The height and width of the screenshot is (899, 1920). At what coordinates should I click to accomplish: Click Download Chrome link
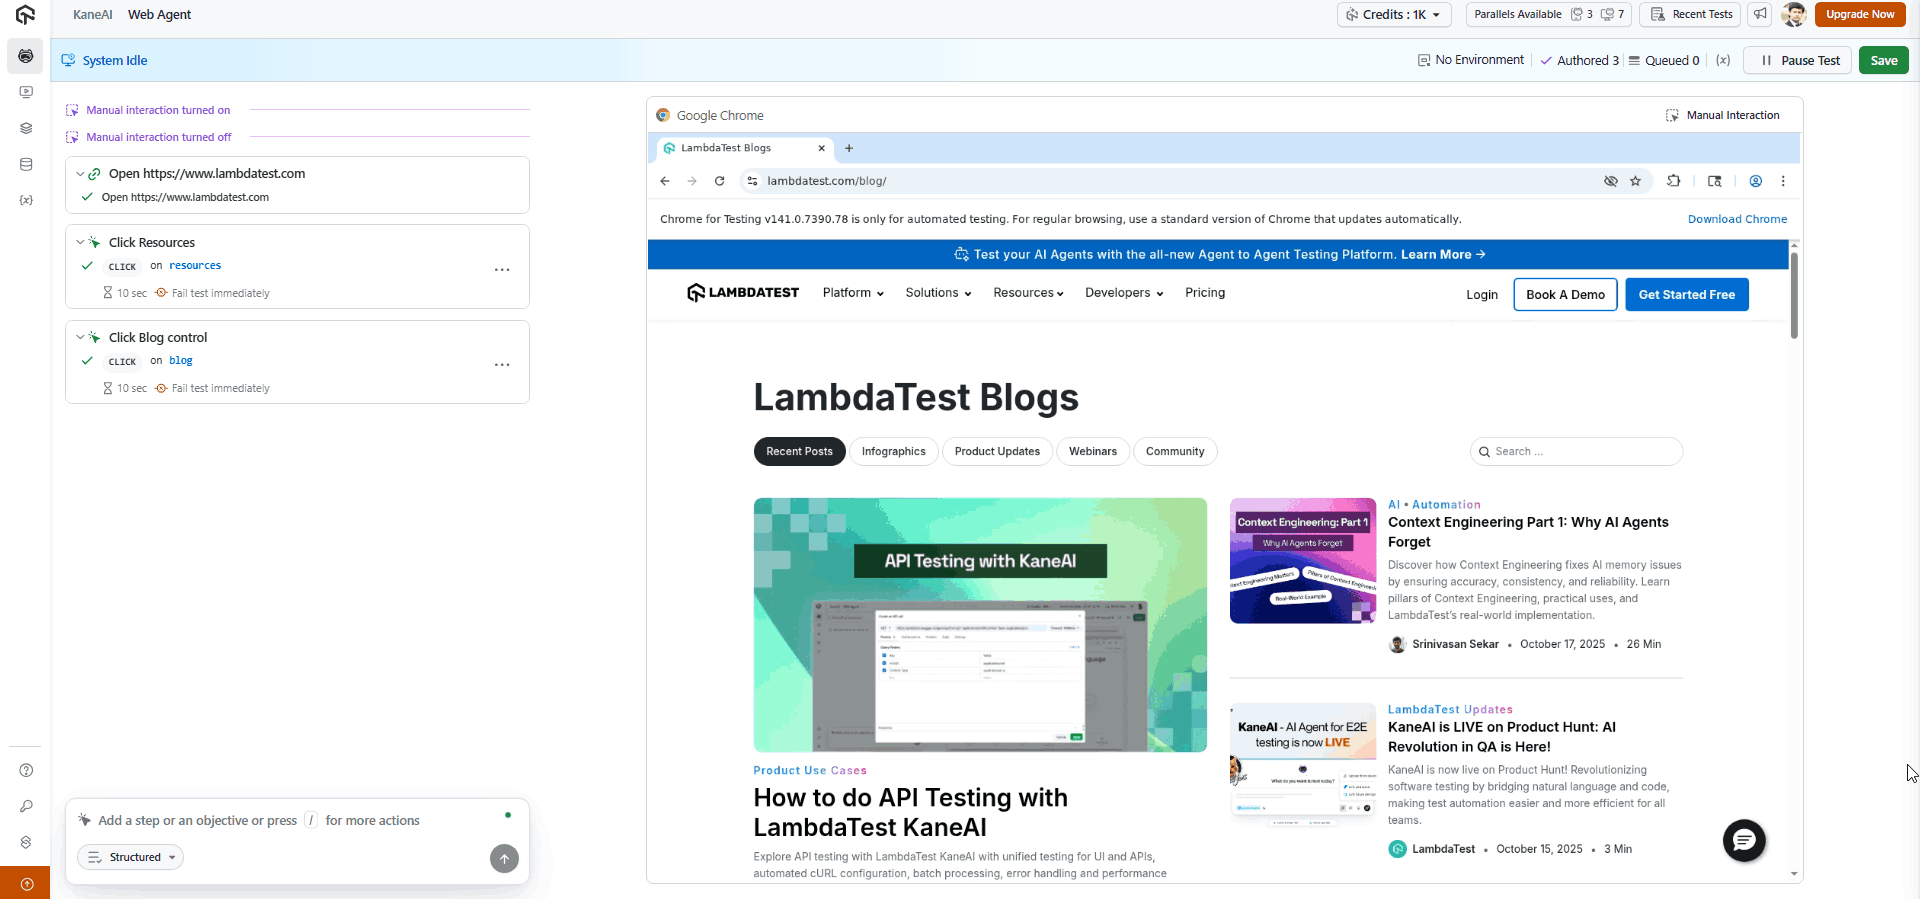tap(1737, 219)
